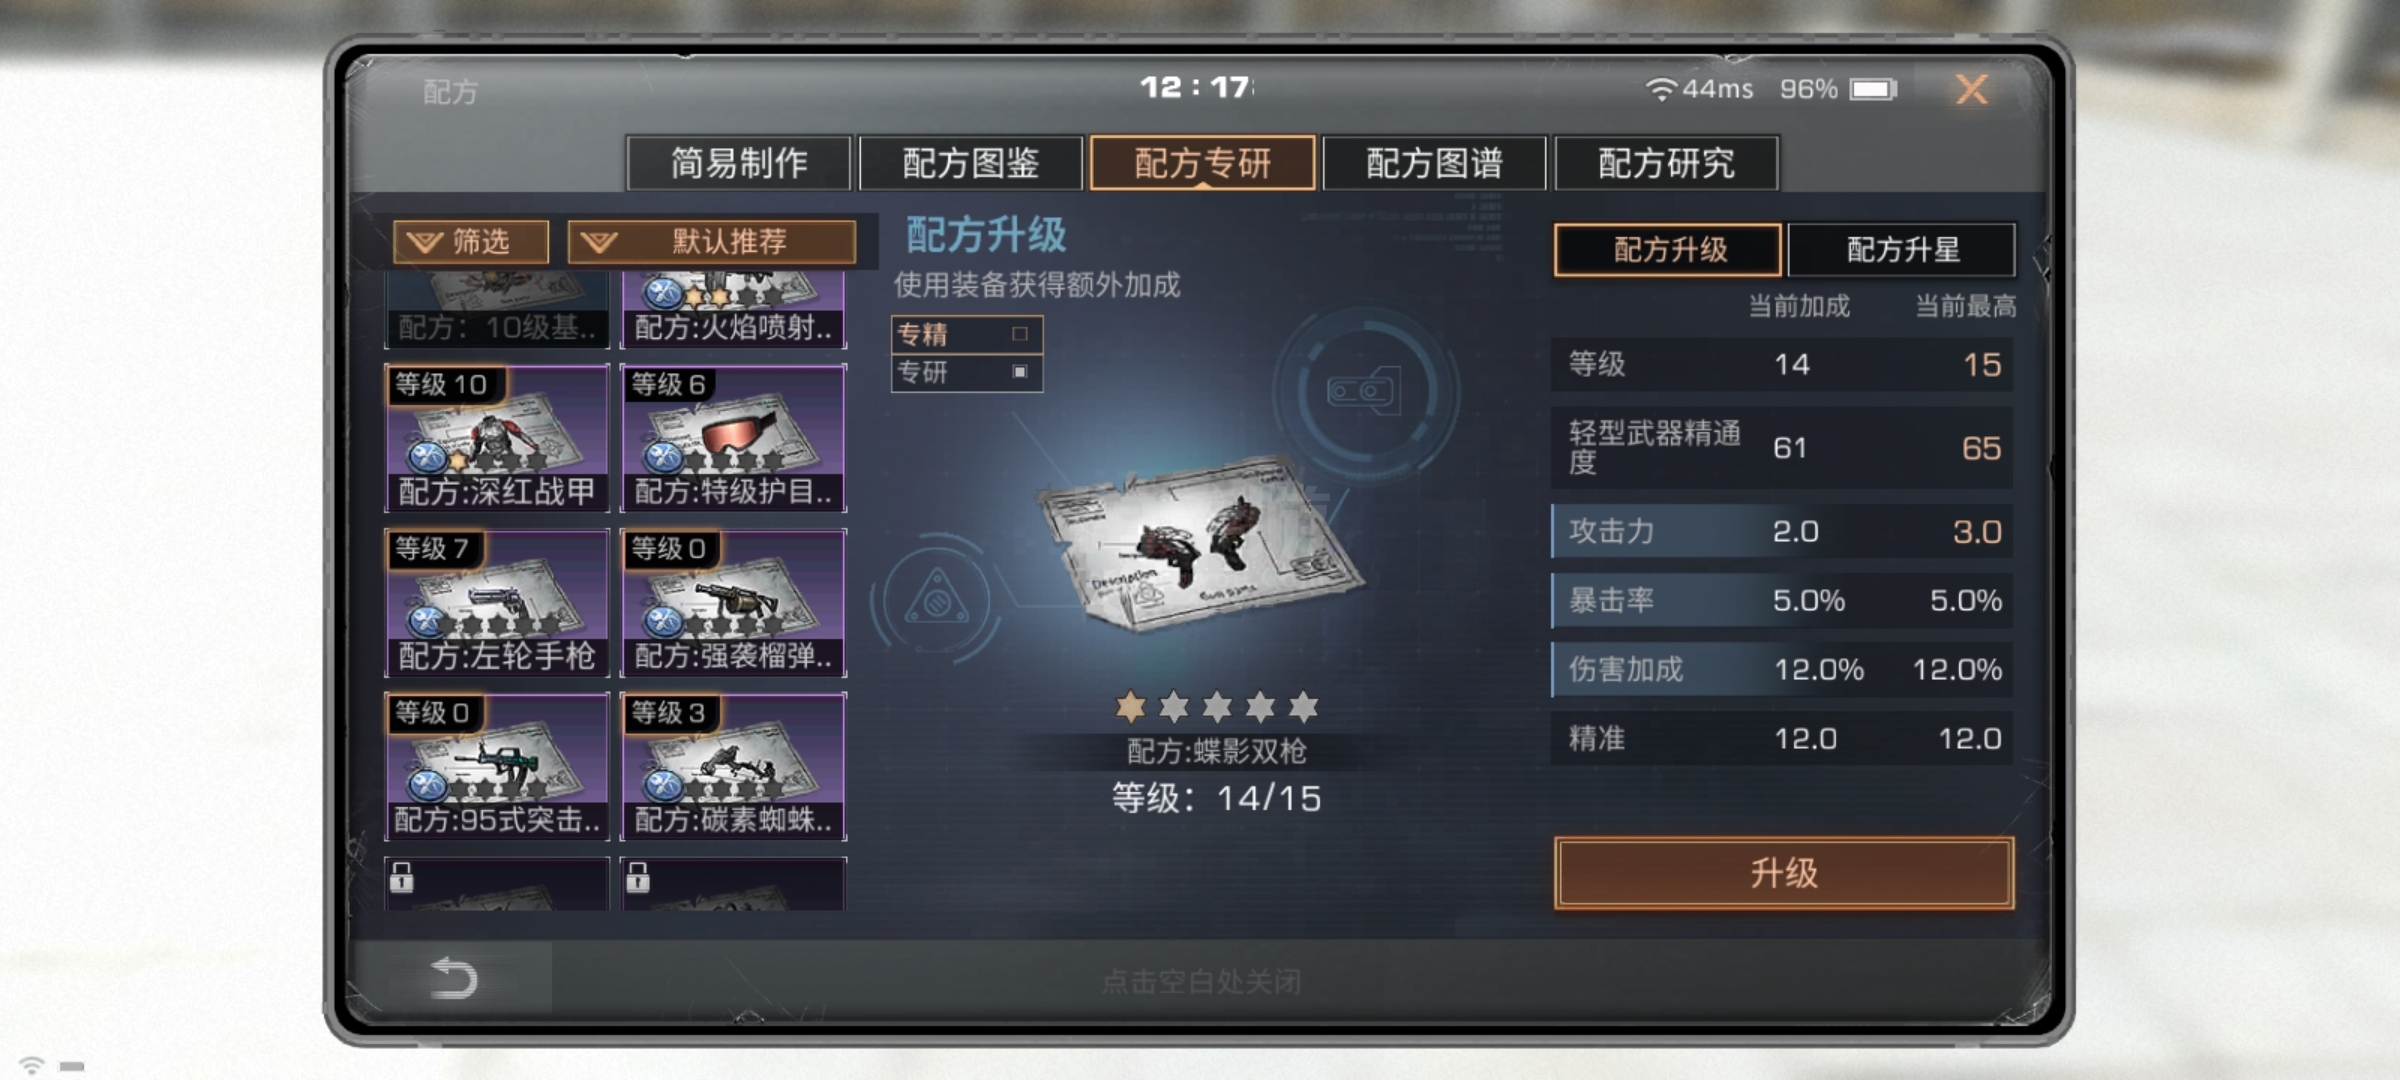This screenshot has width=2400, height=1080.
Task: Click the 升级 upgrade button
Action: pyautogui.click(x=1784, y=873)
